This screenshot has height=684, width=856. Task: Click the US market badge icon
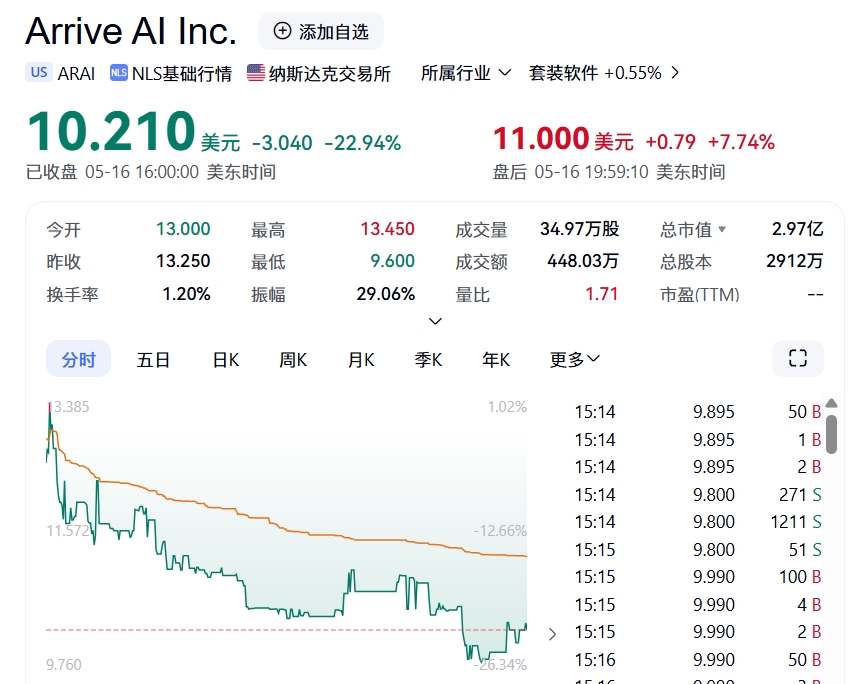[39, 72]
